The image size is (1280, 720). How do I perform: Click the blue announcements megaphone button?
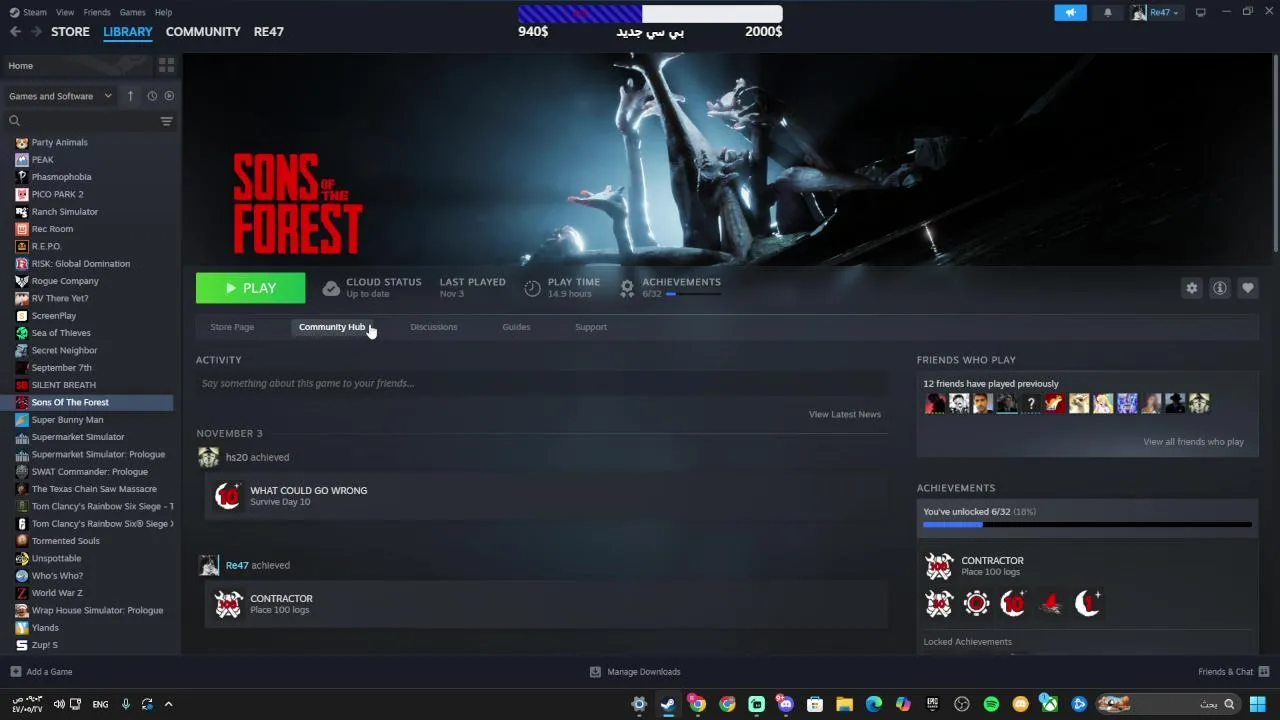point(1070,12)
